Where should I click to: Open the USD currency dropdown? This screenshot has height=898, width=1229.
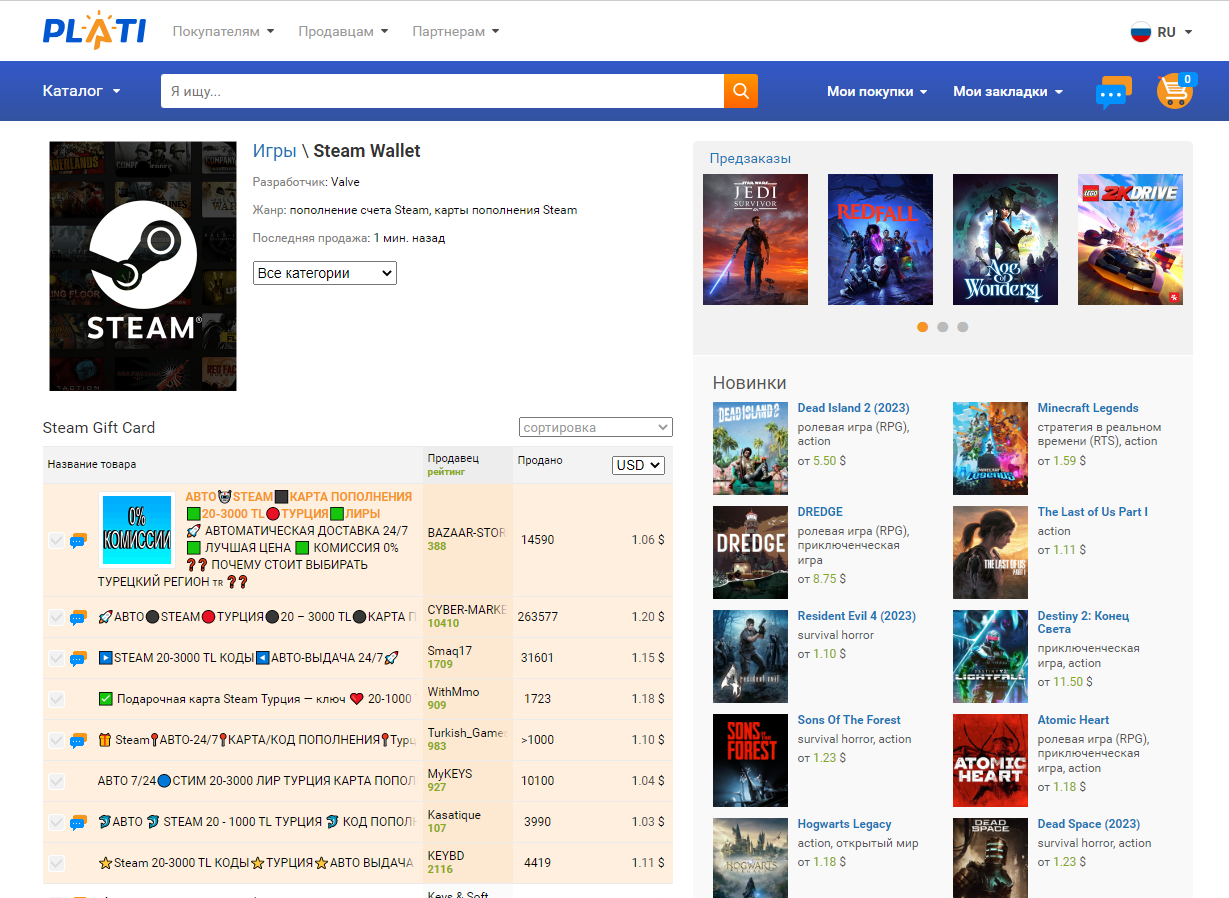click(638, 465)
